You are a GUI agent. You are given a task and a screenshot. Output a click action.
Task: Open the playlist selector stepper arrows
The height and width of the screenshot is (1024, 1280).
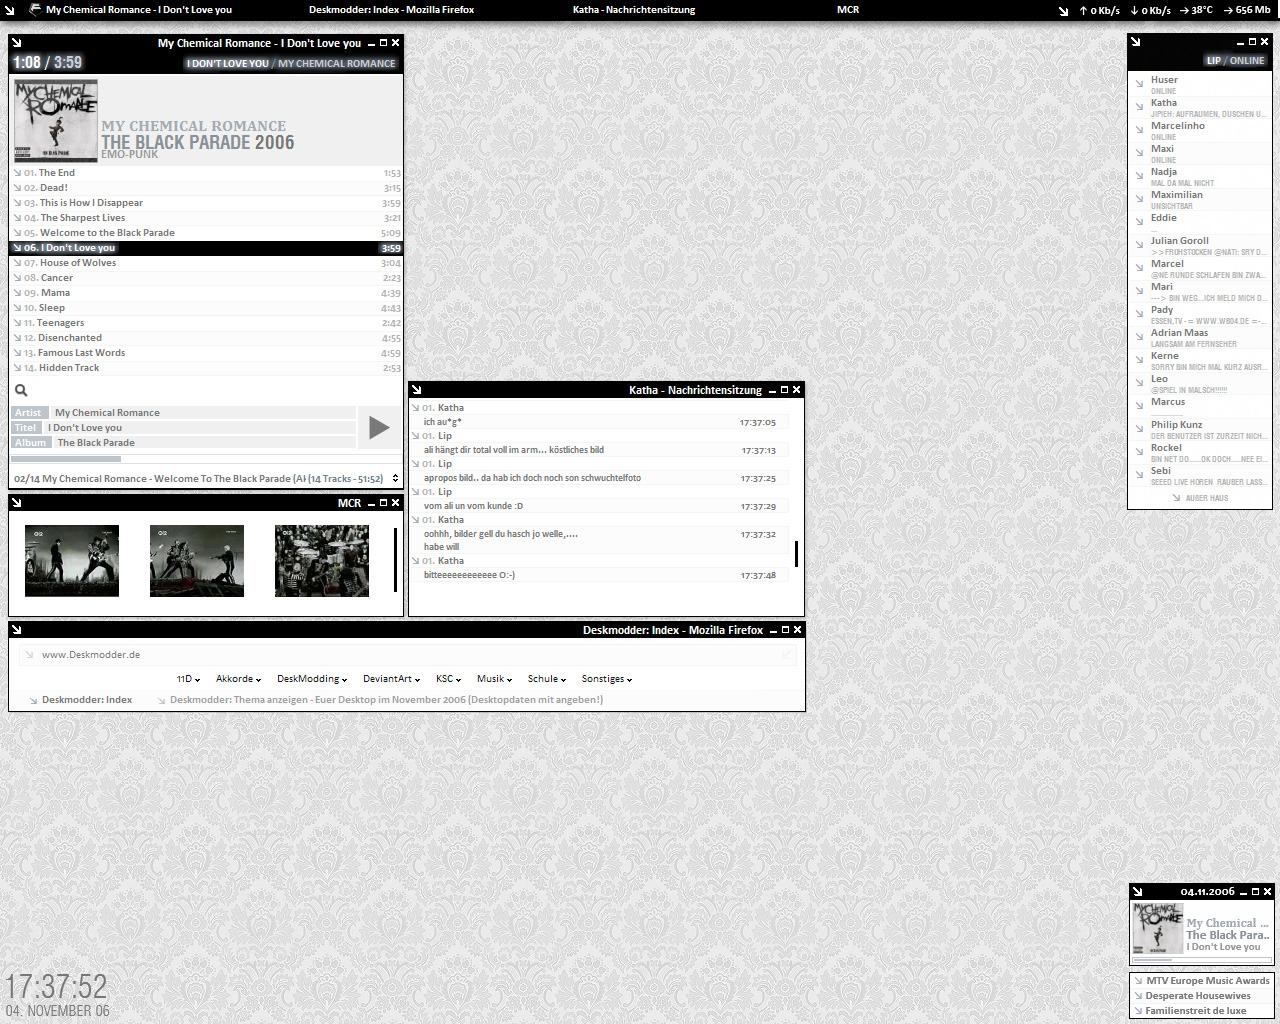click(395, 479)
